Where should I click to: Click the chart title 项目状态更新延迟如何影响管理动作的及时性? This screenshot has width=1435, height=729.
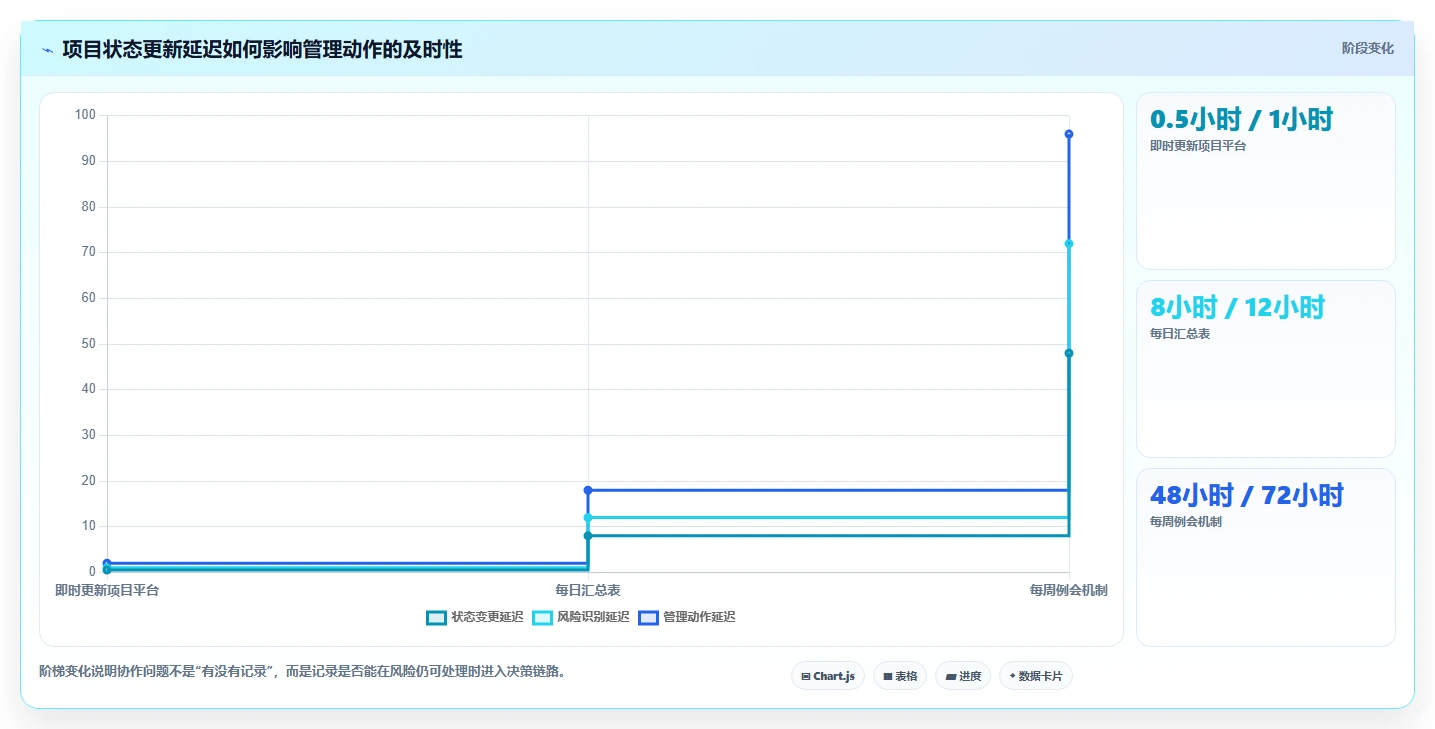tap(262, 50)
